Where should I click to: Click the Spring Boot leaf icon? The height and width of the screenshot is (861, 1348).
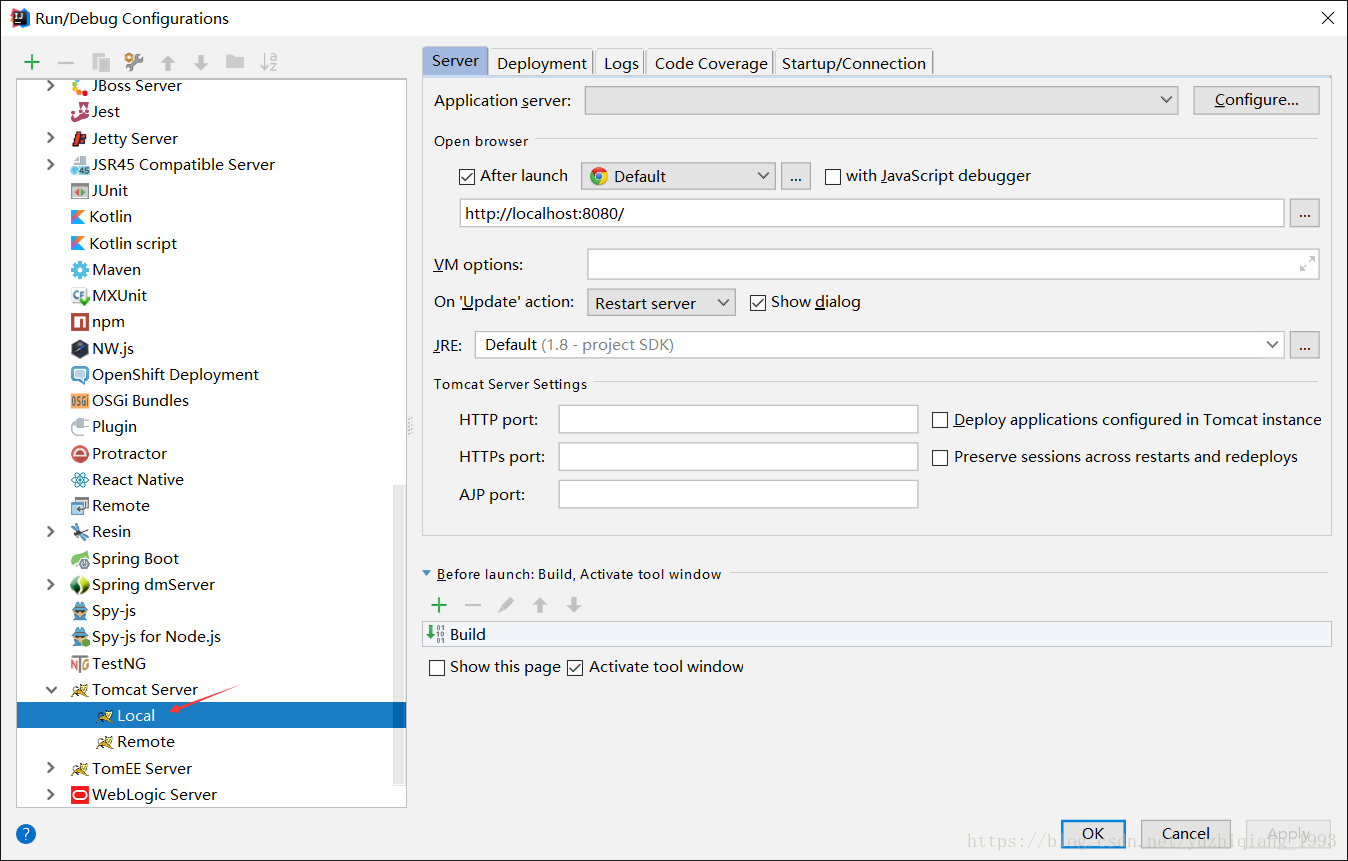(80, 559)
